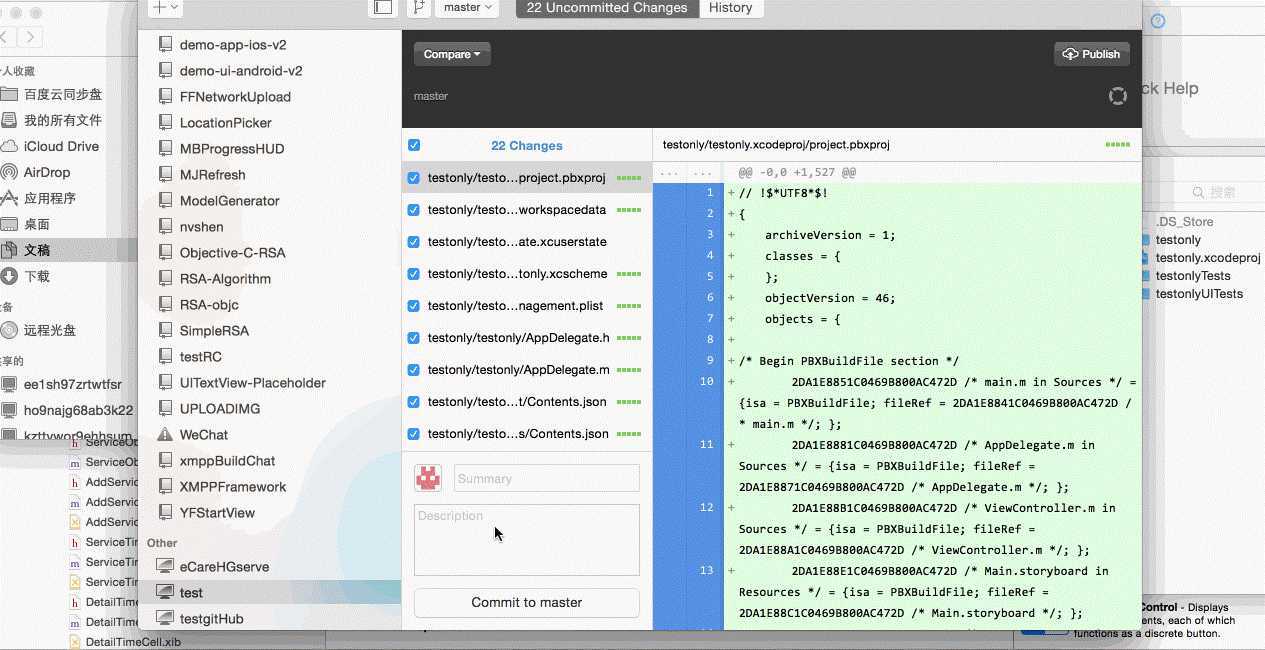This screenshot has height=650, width=1265.
Task: Uncheck the AppDelegate.h checkbox
Action: tap(414, 338)
